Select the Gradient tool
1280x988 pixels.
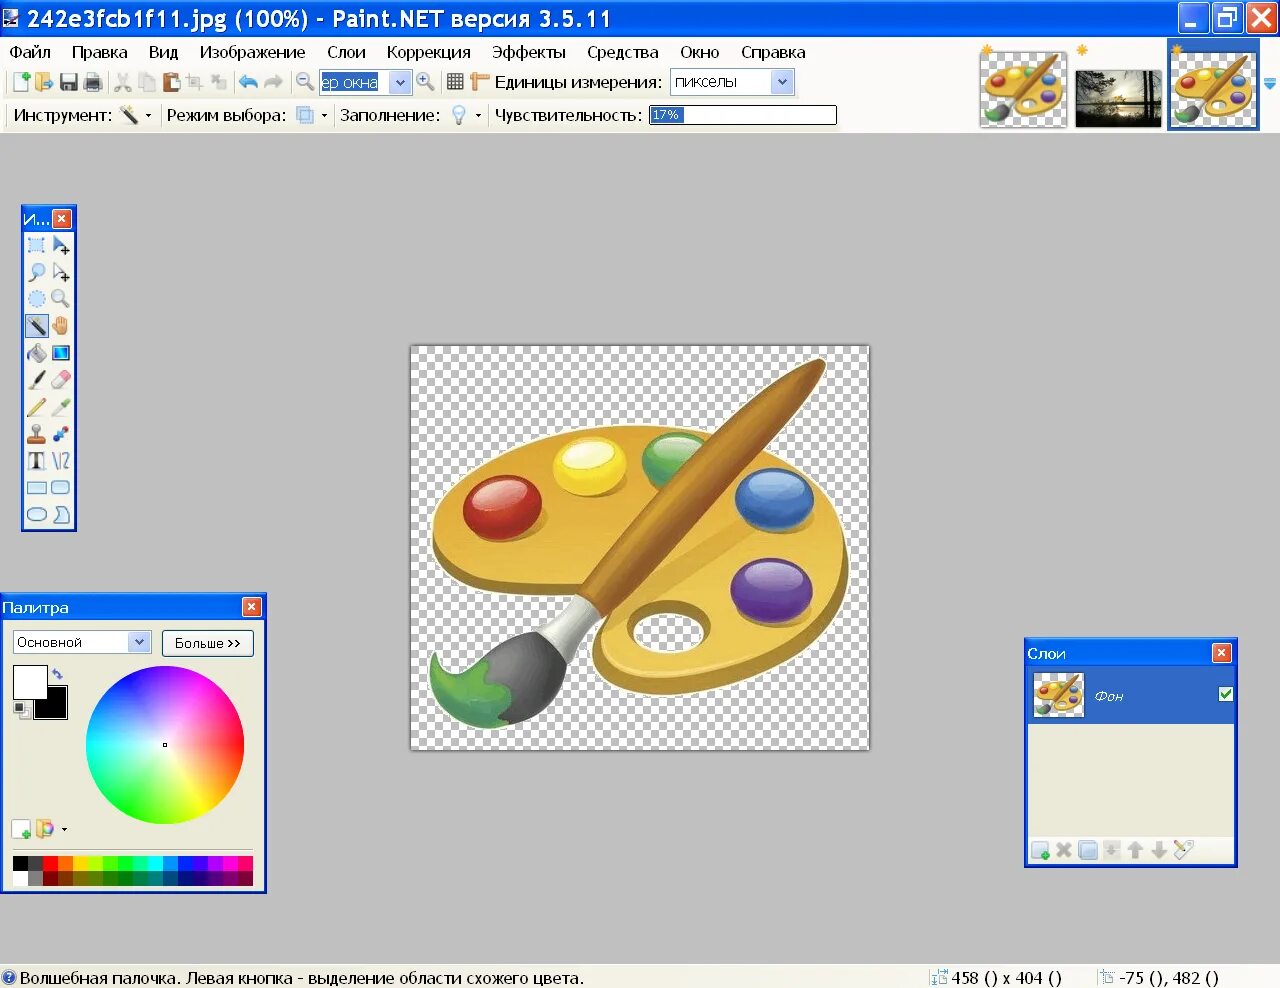click(x=61, y=352)
